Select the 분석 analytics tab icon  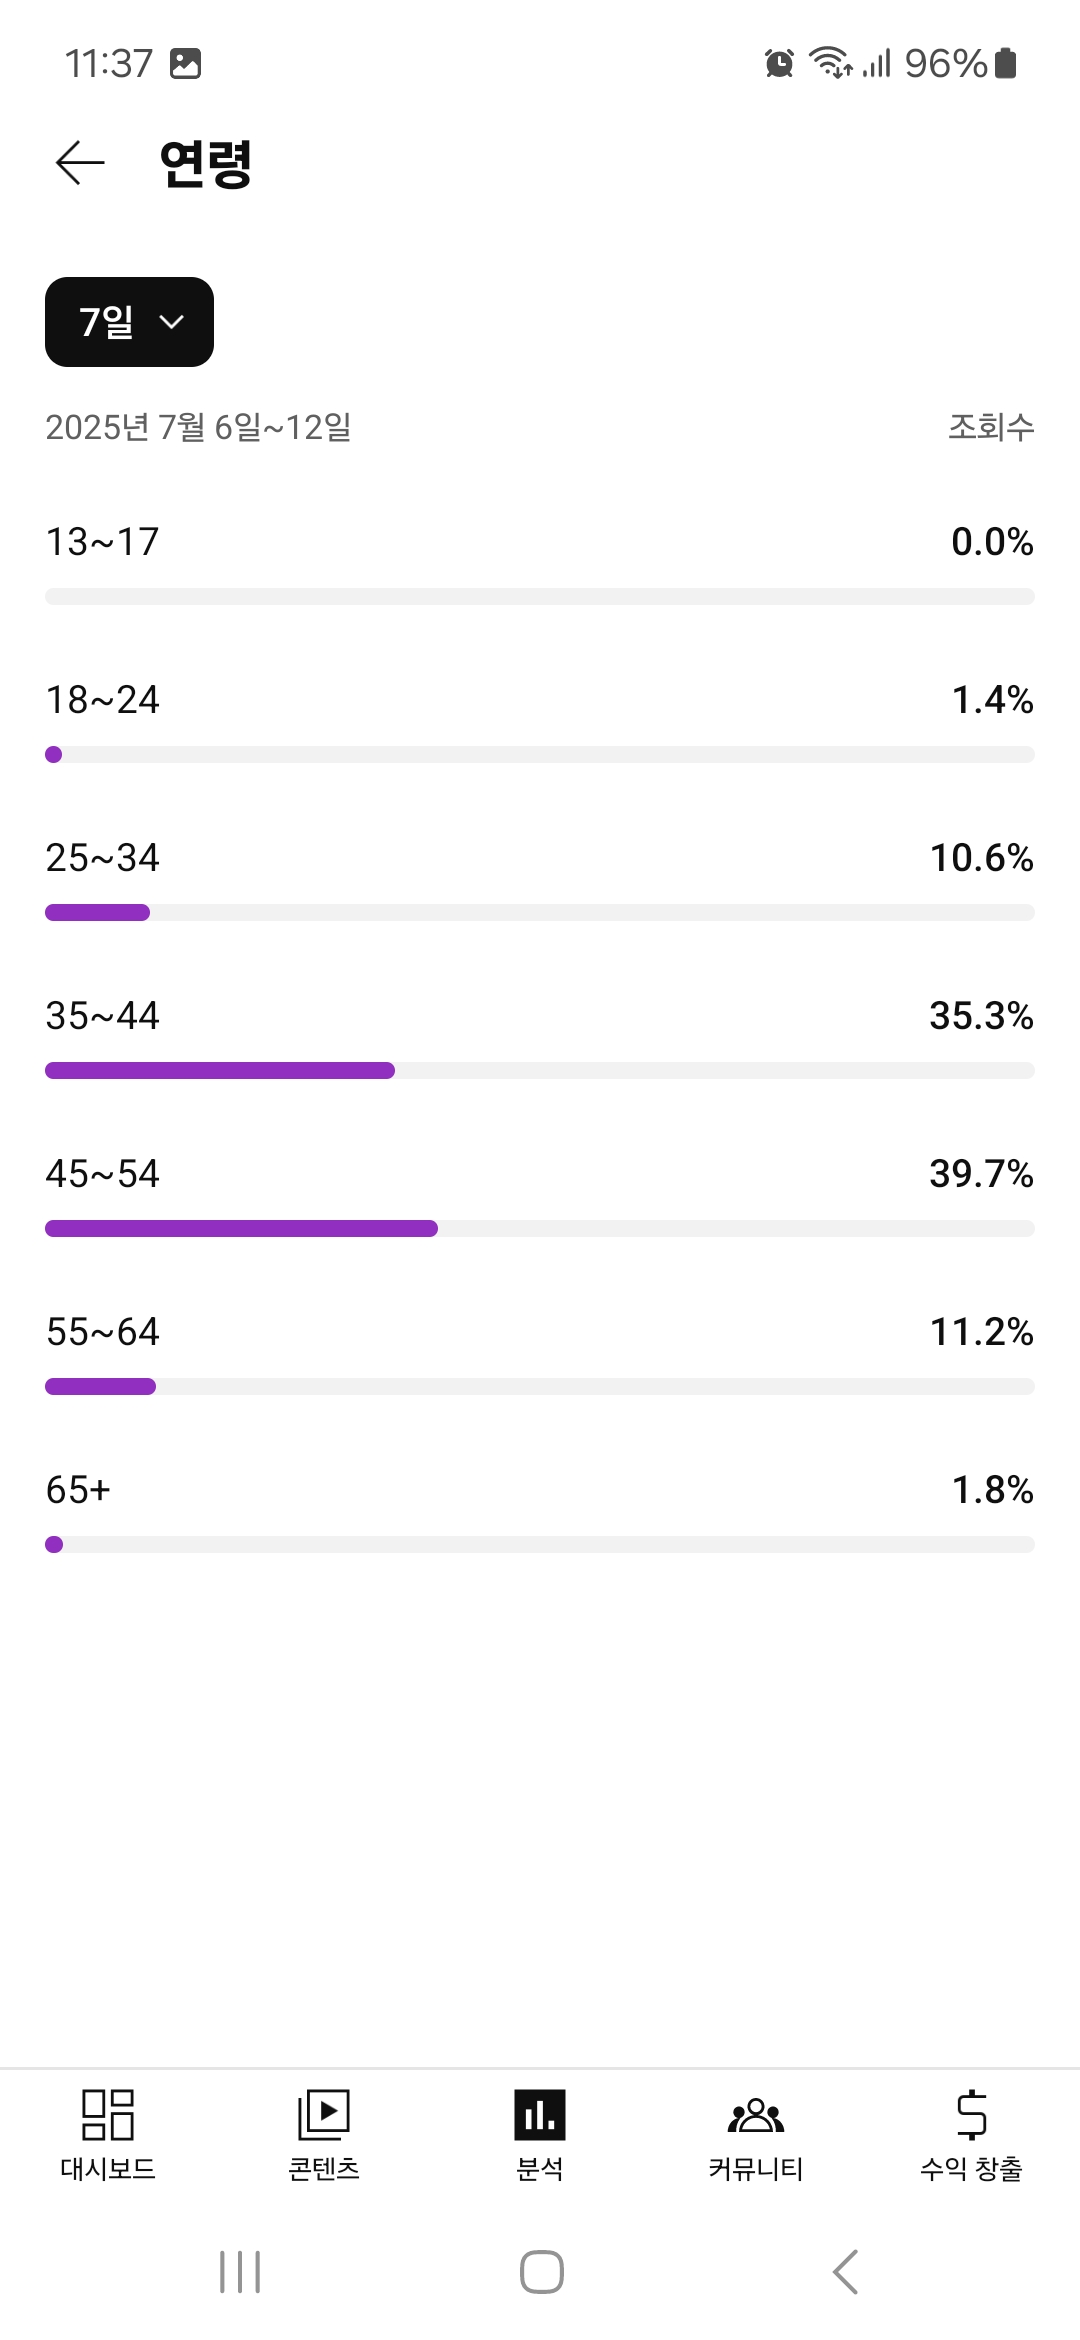tap(540, 2114)
